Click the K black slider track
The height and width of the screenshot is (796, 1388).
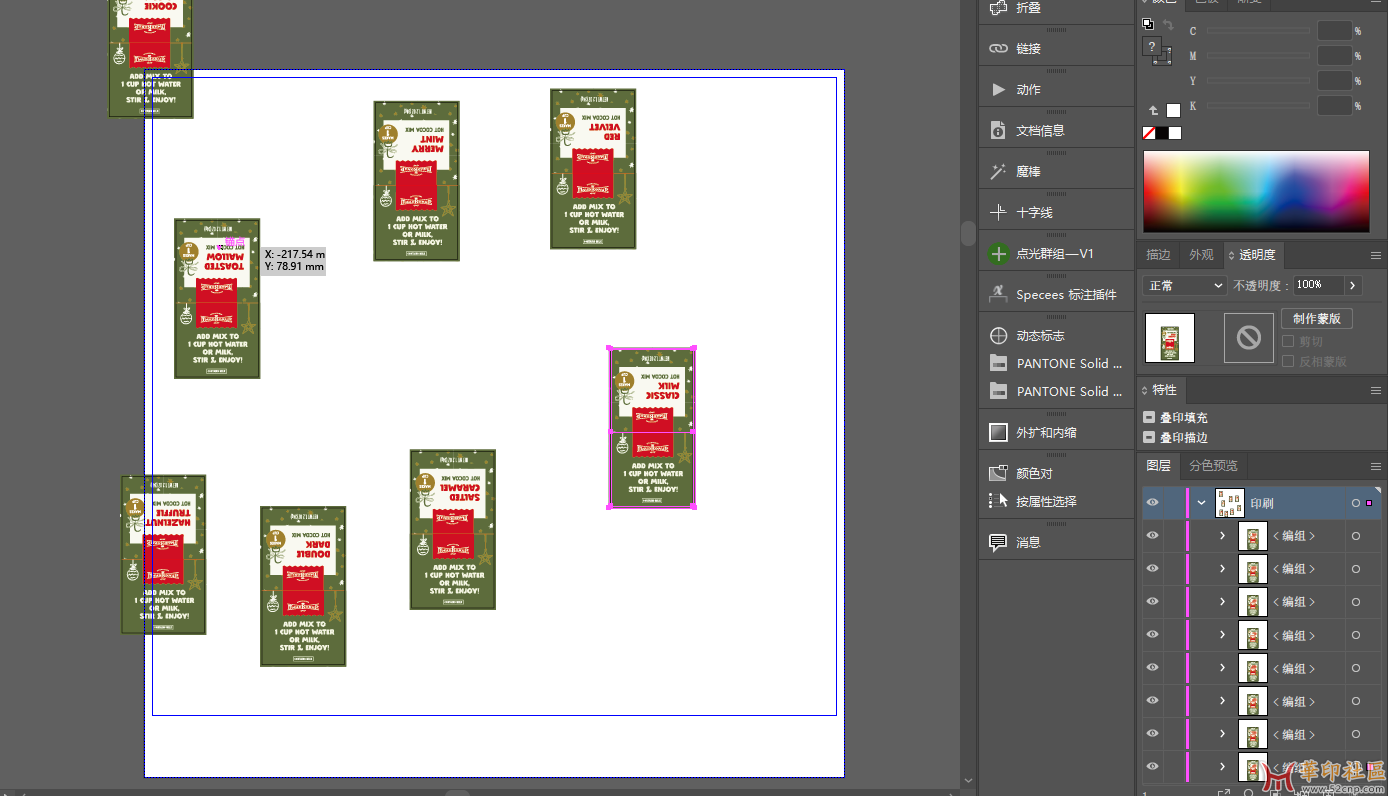pos(1258,106)
